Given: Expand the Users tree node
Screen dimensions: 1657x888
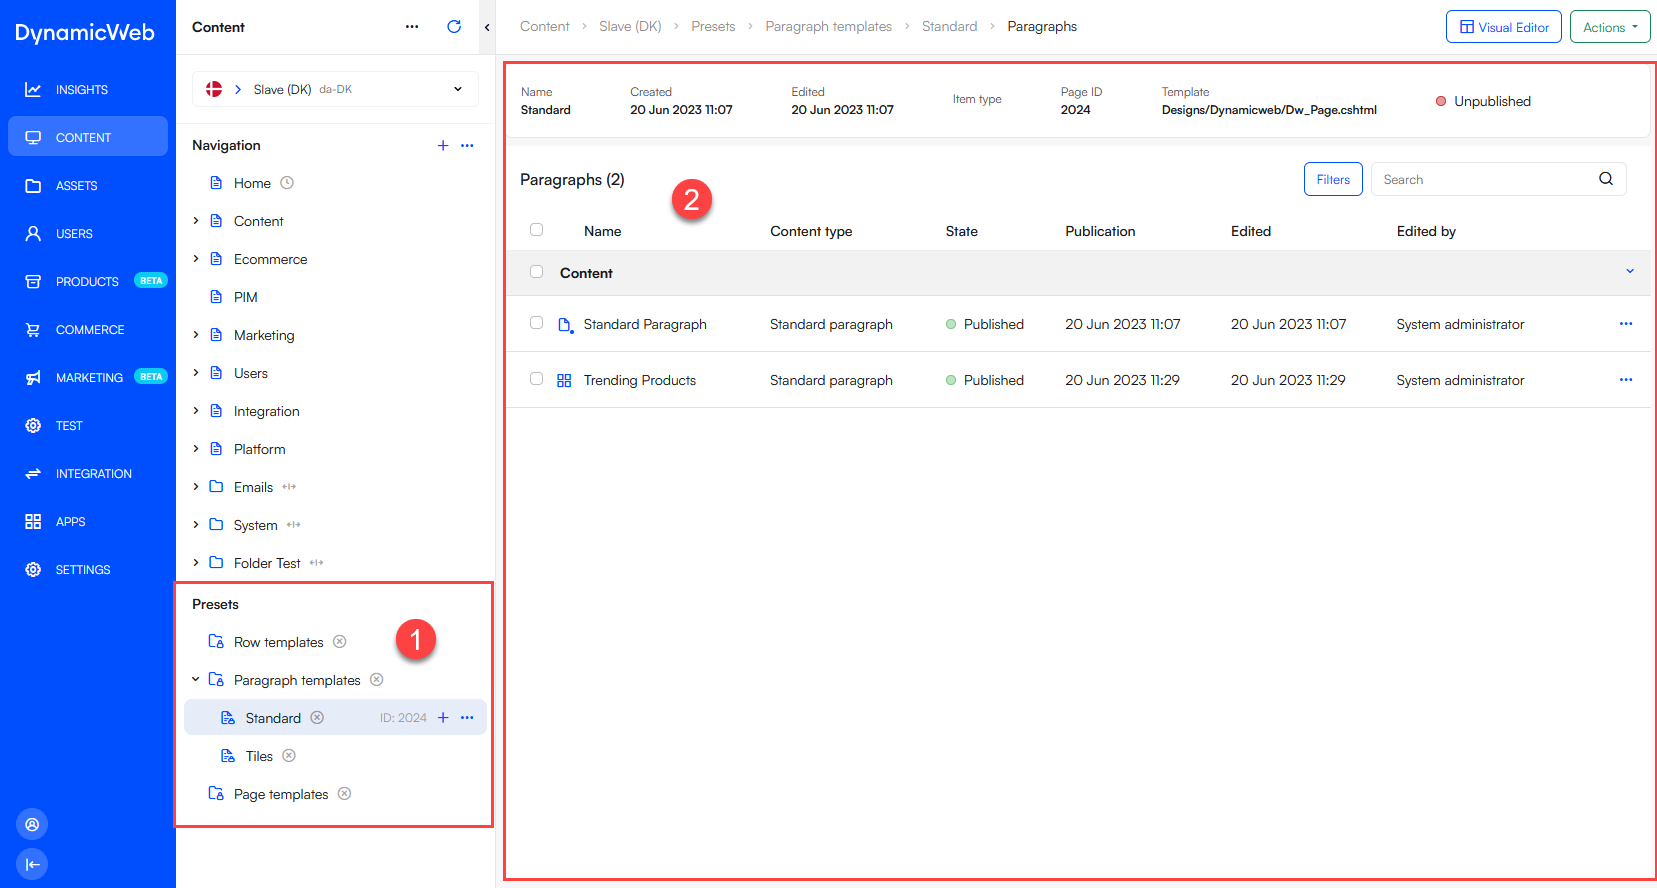Looking at the screenshot, I should click(x=196, y=373).
